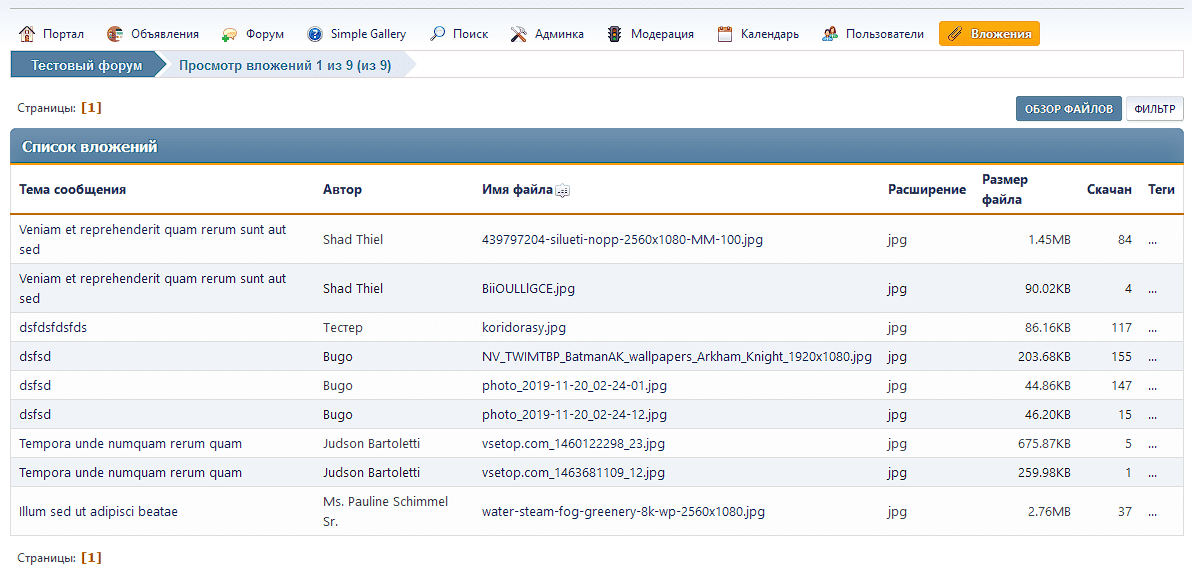
Task: Click the sort icon beside Имя файла
Action: 562,190
